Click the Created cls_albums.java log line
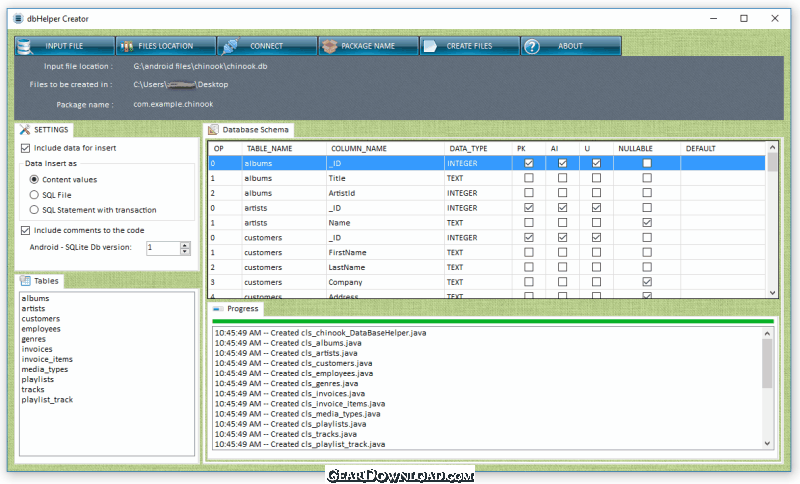Screen dimensions: 800x484 [288, 343]
